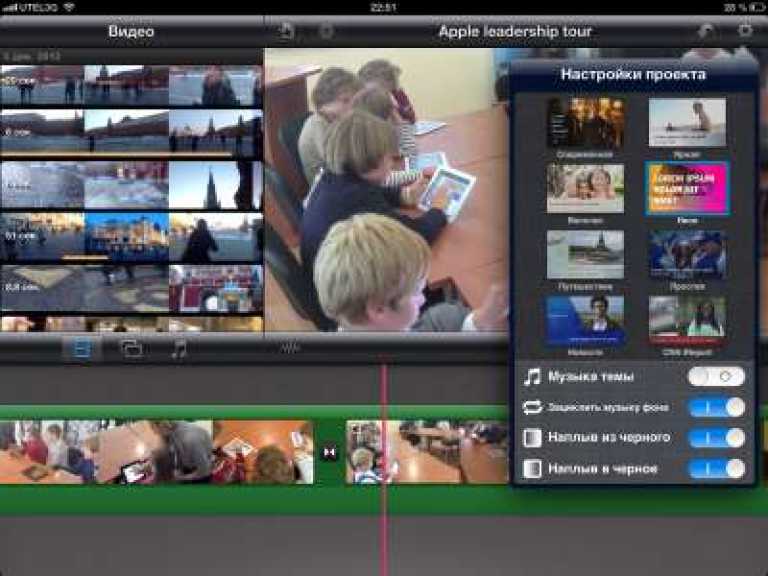The width and height of the screenshot is (768, 576).
Task: Tap the video preview of children with iPad
Action: [x=386, y=190]
